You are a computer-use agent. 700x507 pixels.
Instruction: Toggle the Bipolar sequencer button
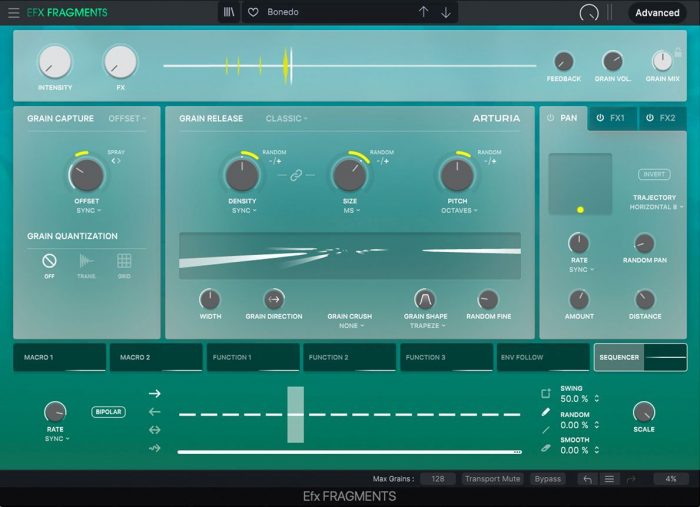(x=108, y=412)
